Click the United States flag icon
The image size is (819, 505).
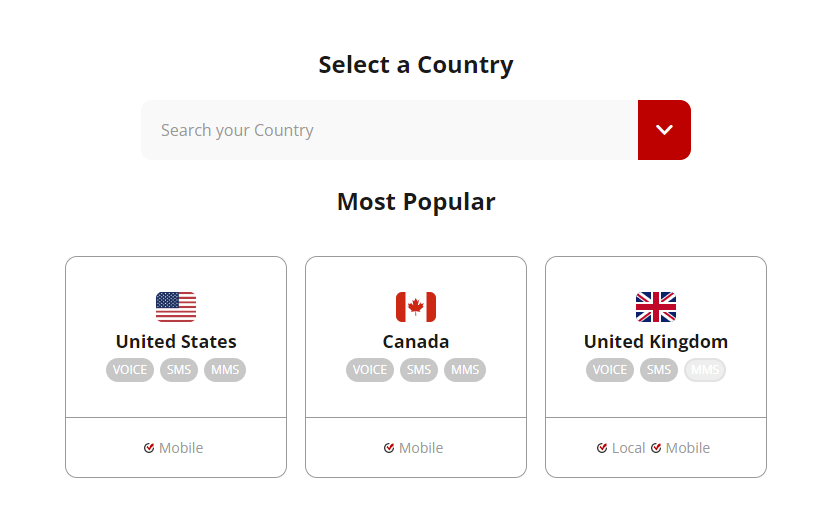click(x=176, y=307)
